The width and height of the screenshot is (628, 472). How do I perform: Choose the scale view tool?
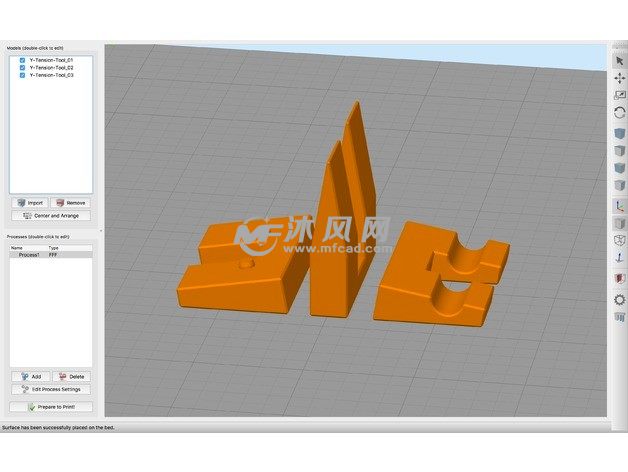point(619,95)
